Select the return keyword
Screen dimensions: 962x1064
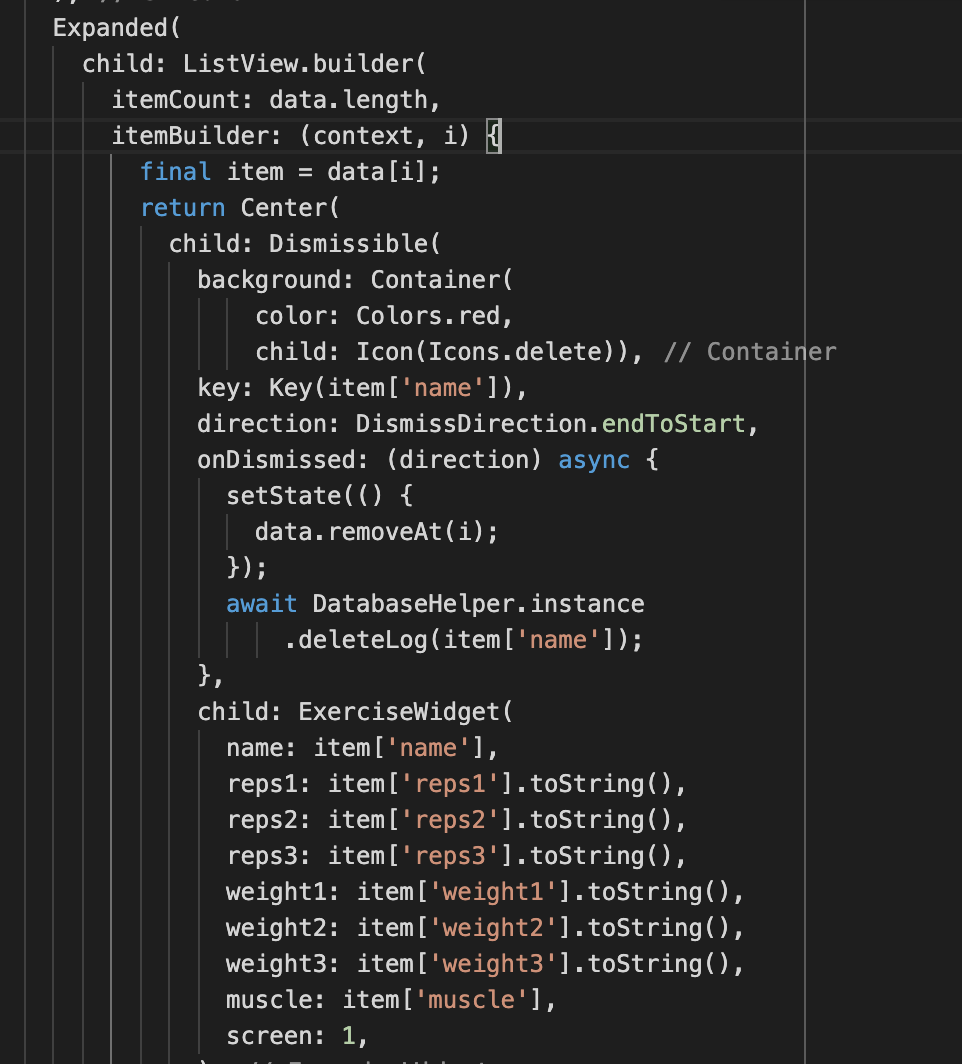tap(183, 207)
